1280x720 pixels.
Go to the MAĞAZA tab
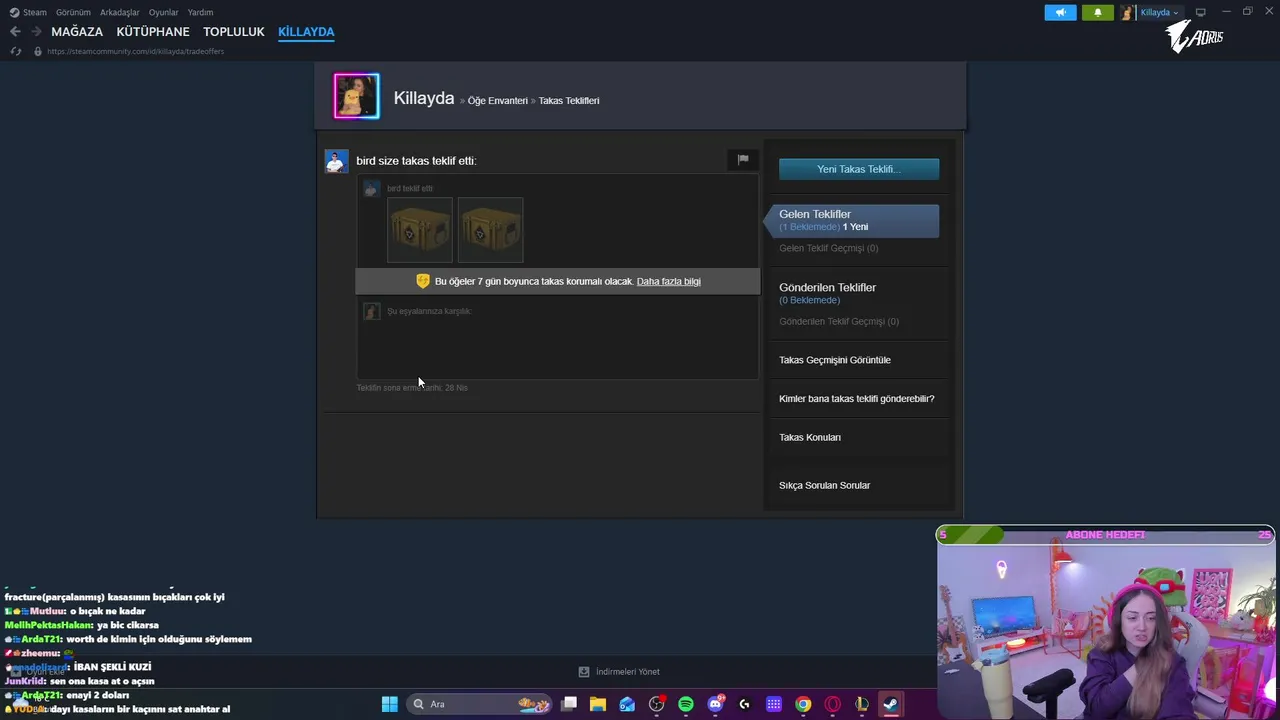(77, 32)
